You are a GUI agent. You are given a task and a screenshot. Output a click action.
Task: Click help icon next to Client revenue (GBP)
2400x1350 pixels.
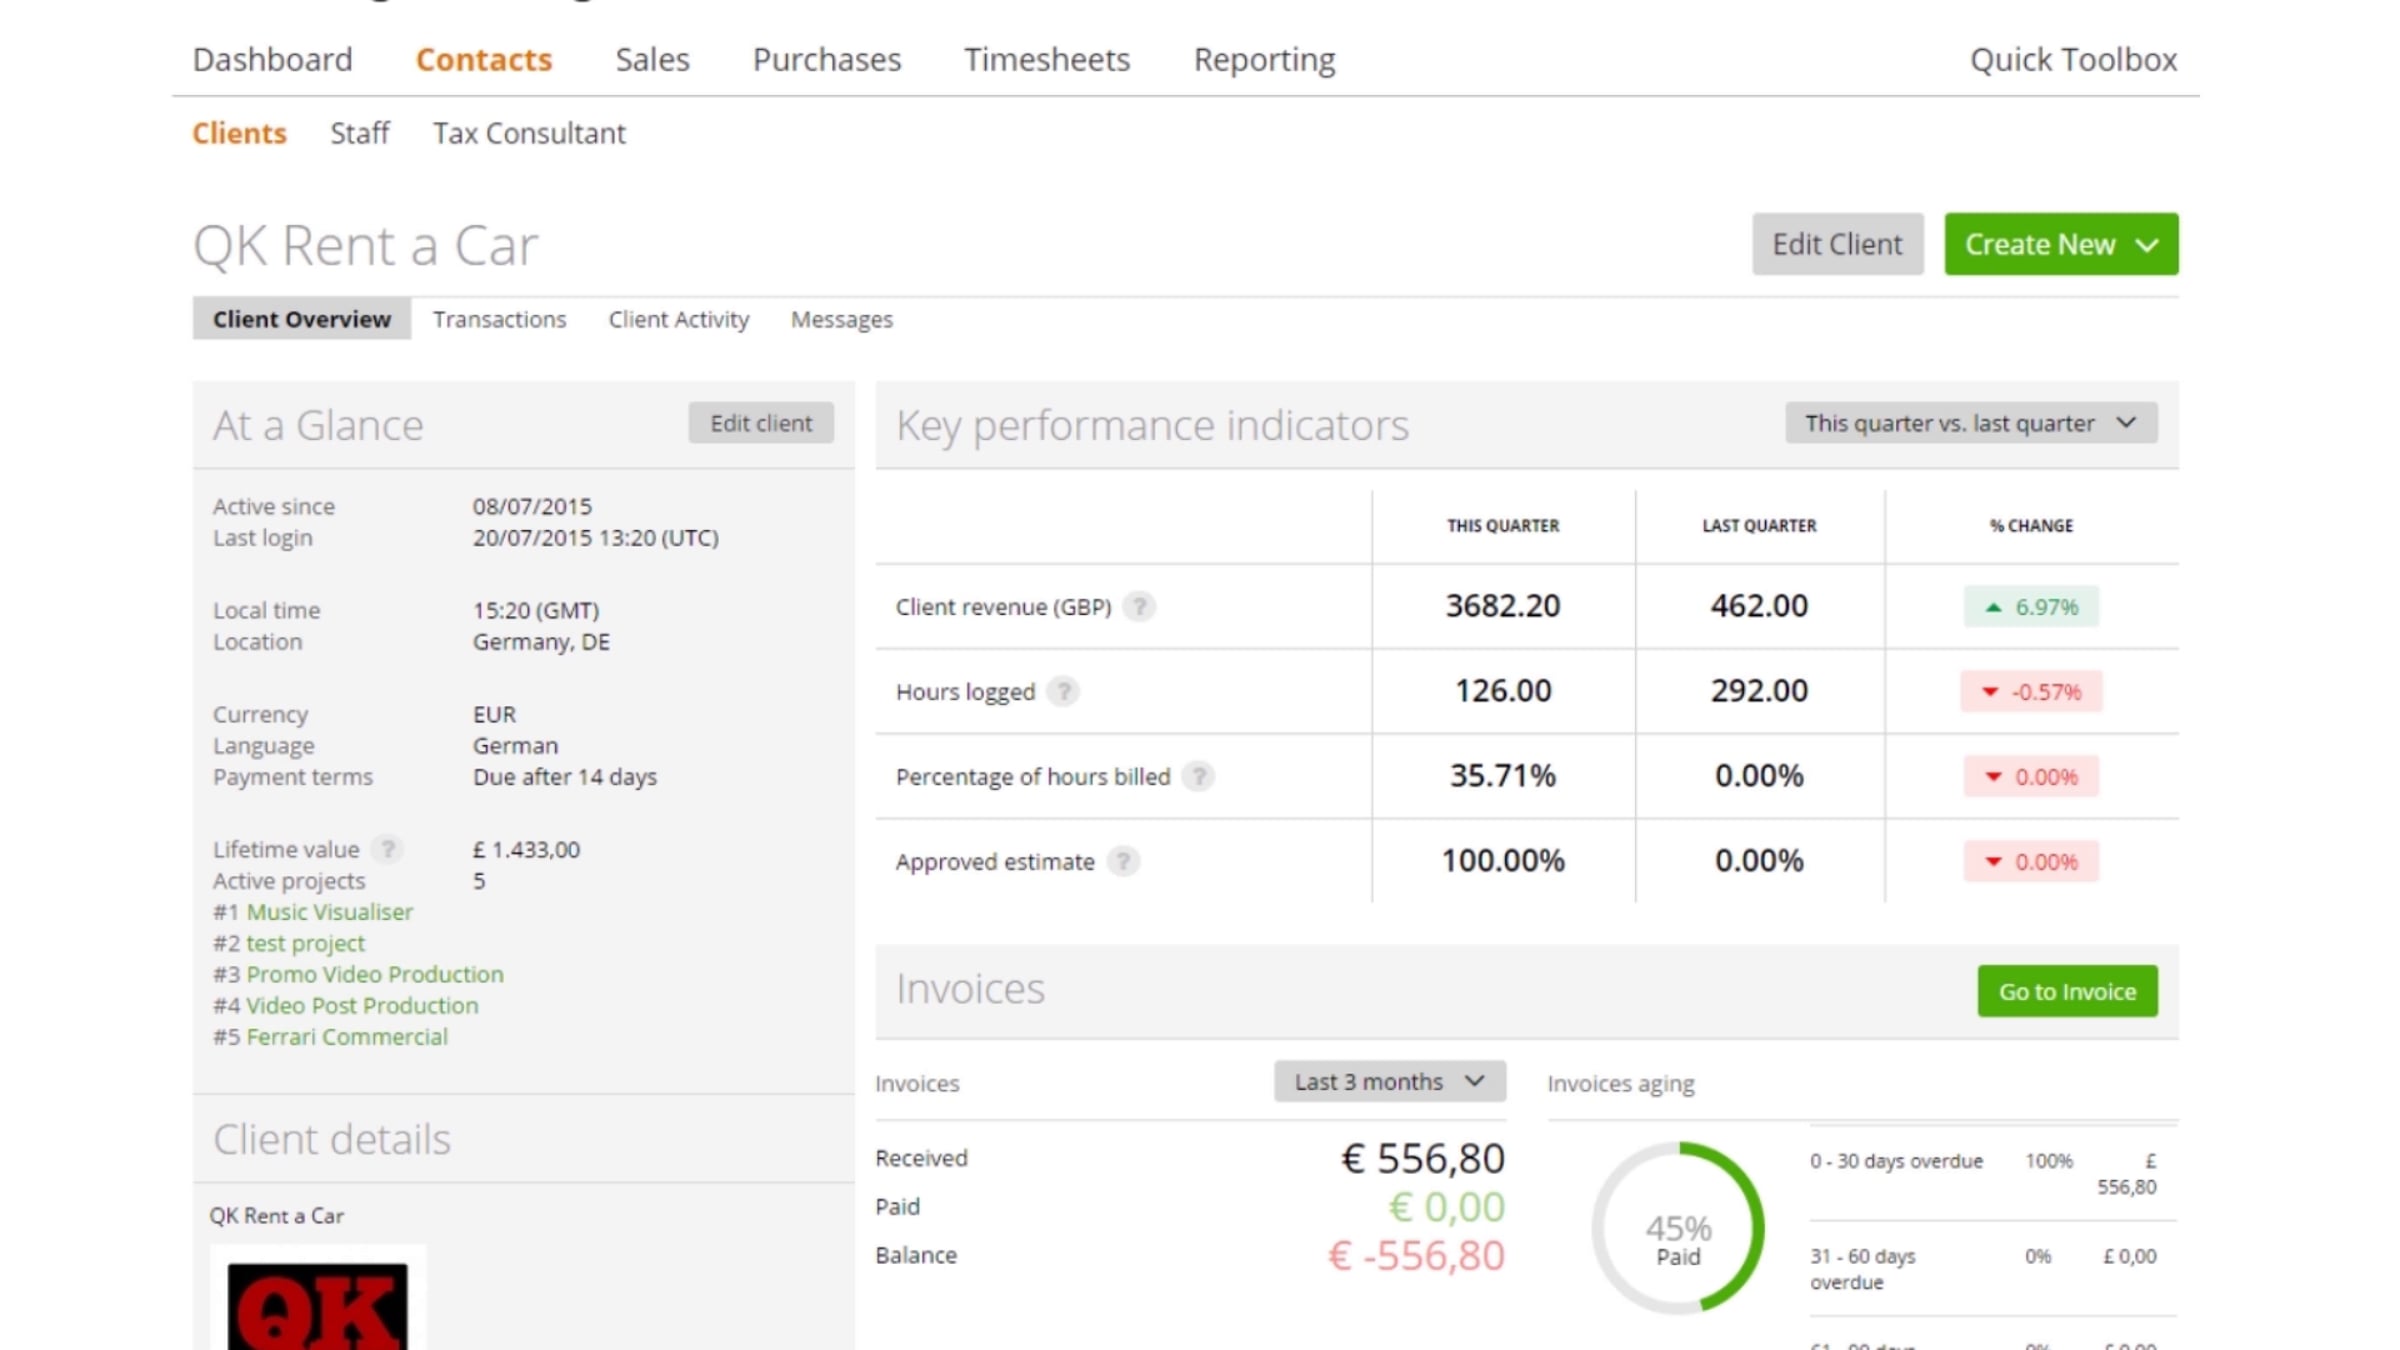click(x=1138, y=606)
